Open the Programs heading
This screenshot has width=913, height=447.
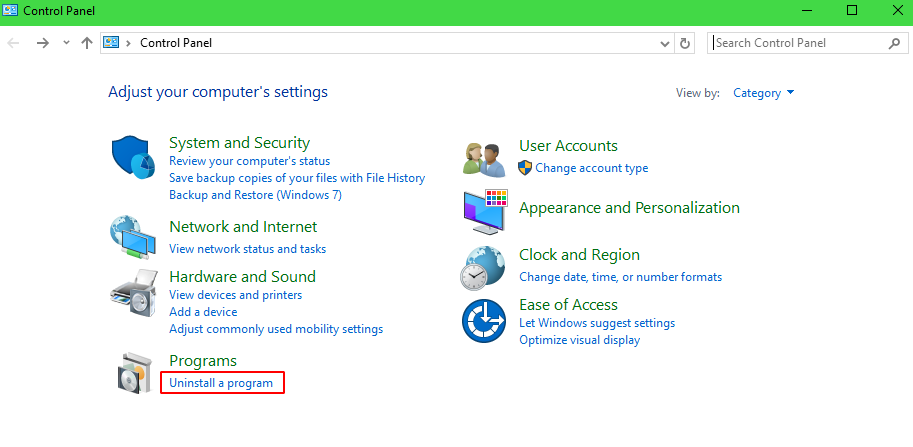(x=203, y=361)
